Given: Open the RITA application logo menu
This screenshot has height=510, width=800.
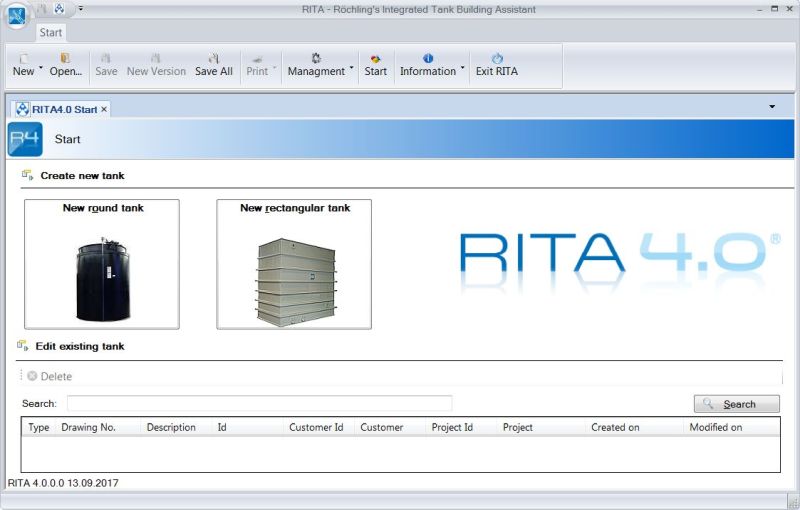Looking at the screenshot, I should [x=17, y=17].
